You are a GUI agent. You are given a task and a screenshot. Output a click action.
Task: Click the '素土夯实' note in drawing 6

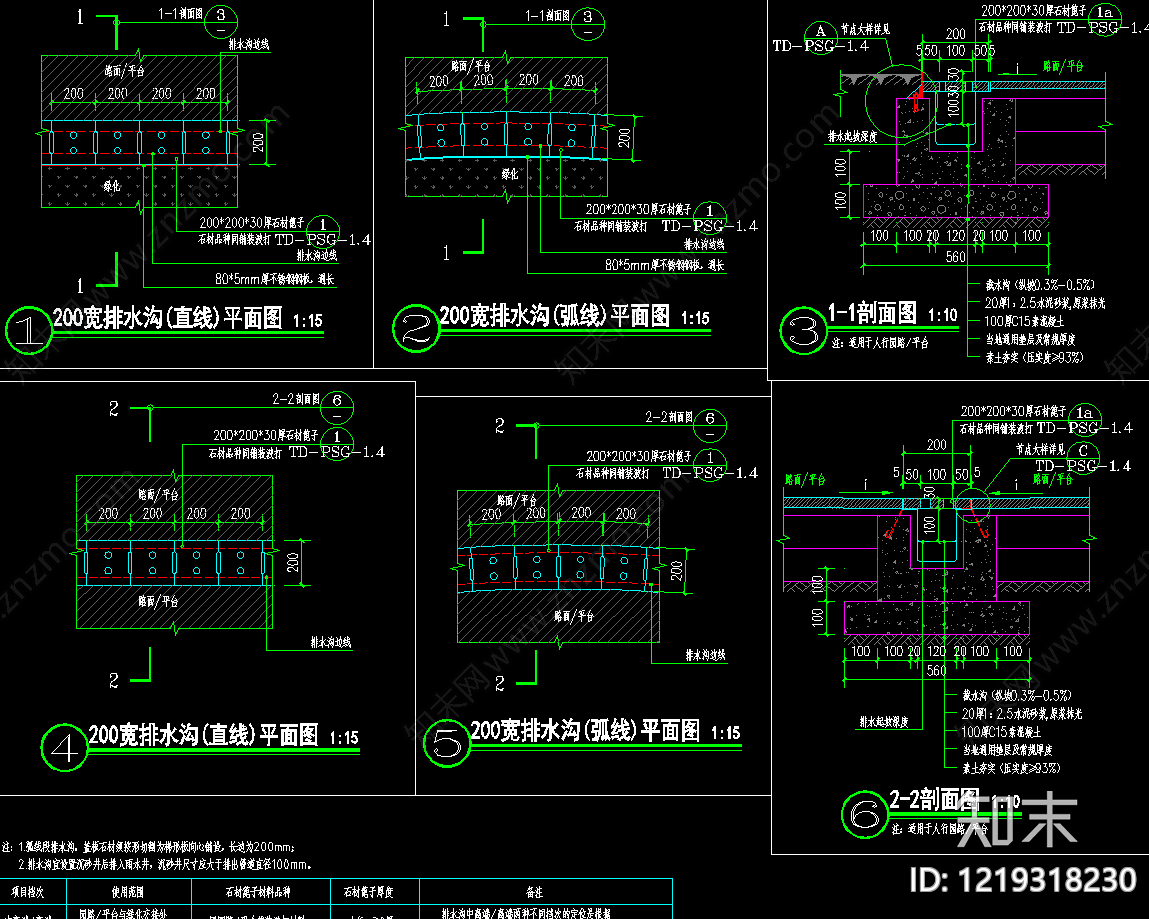(x=1011, y=768)
